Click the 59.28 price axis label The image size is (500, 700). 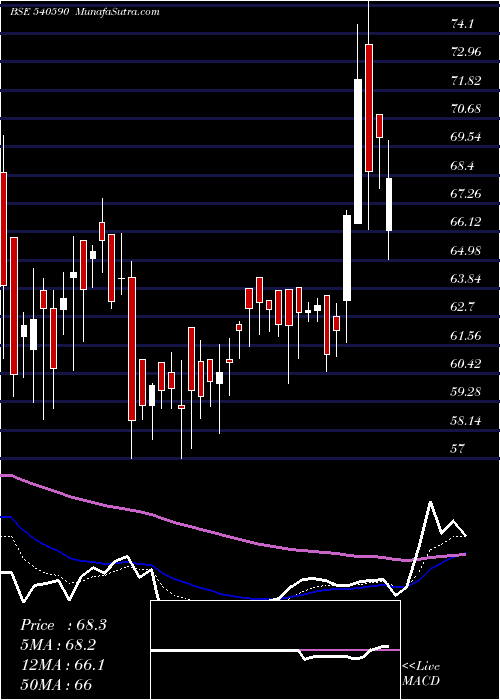(466, 392)
